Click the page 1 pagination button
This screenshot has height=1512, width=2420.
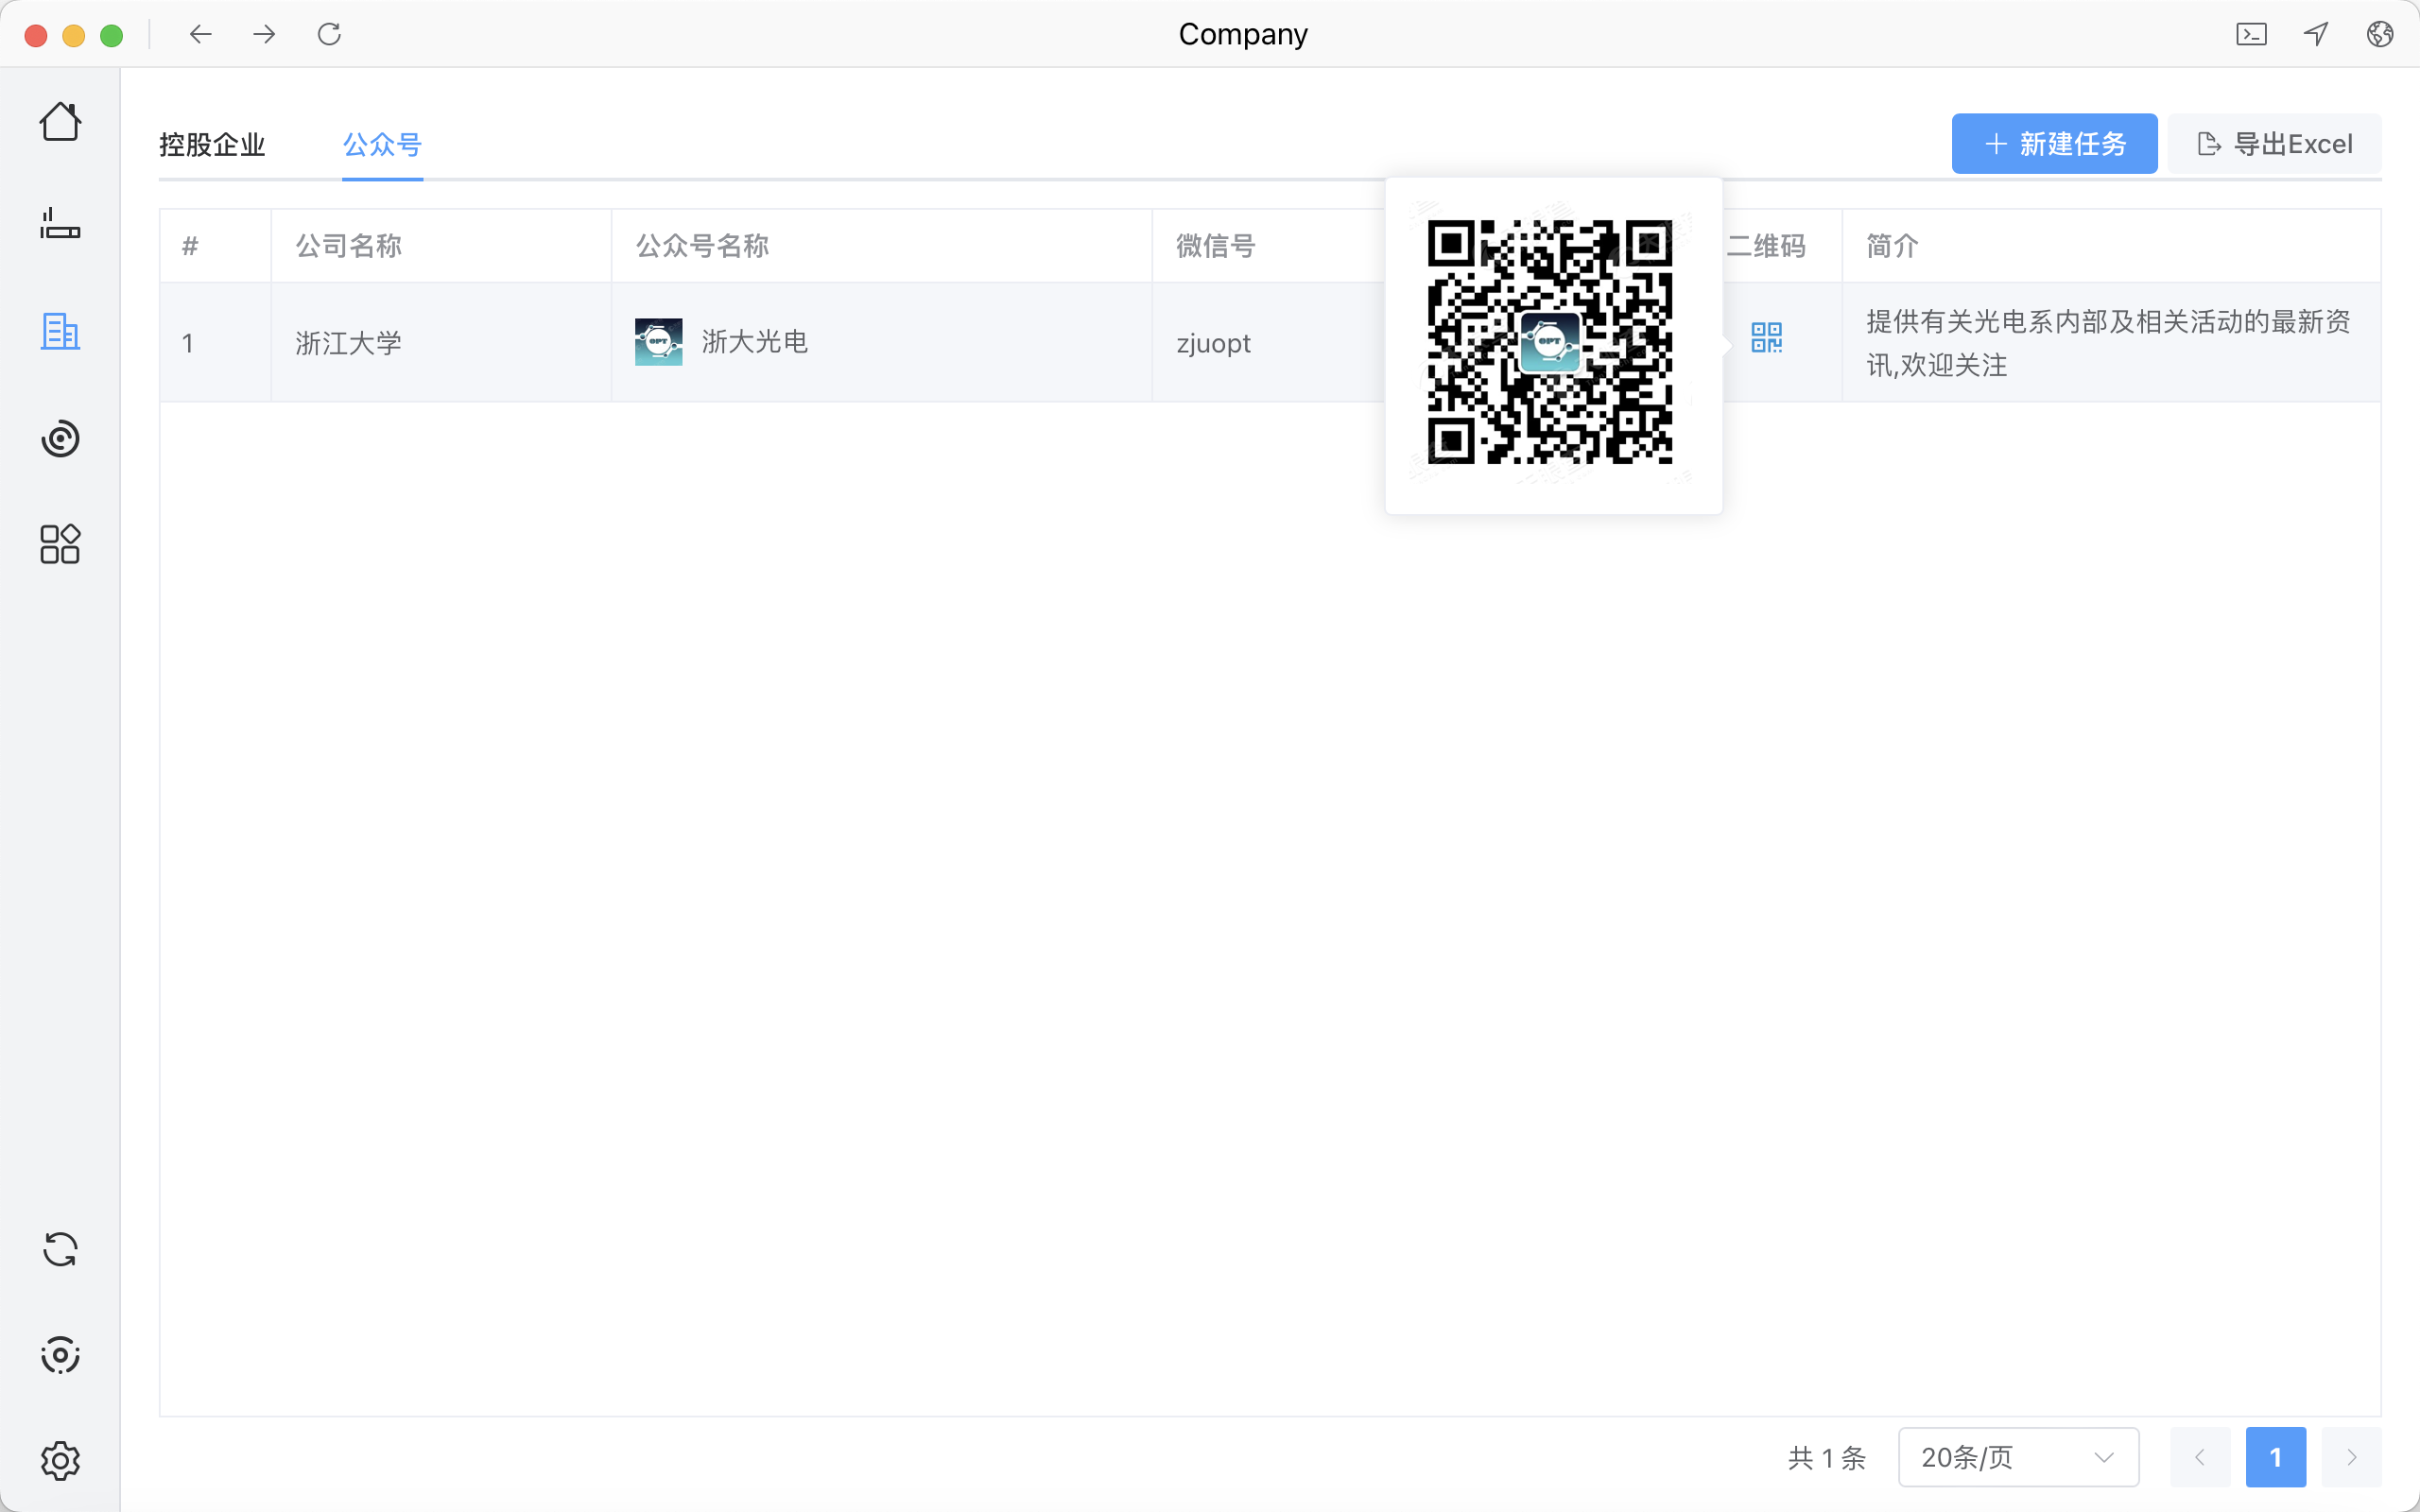pos(2275,1457)
